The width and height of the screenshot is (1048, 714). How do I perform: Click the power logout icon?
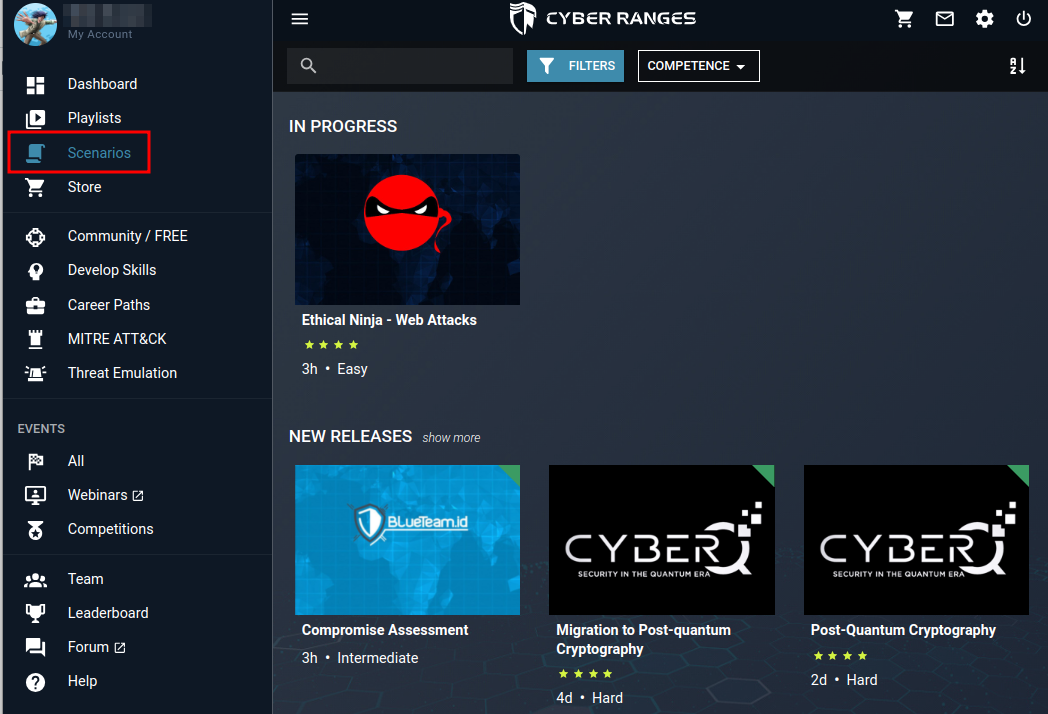click(1023, 19)
